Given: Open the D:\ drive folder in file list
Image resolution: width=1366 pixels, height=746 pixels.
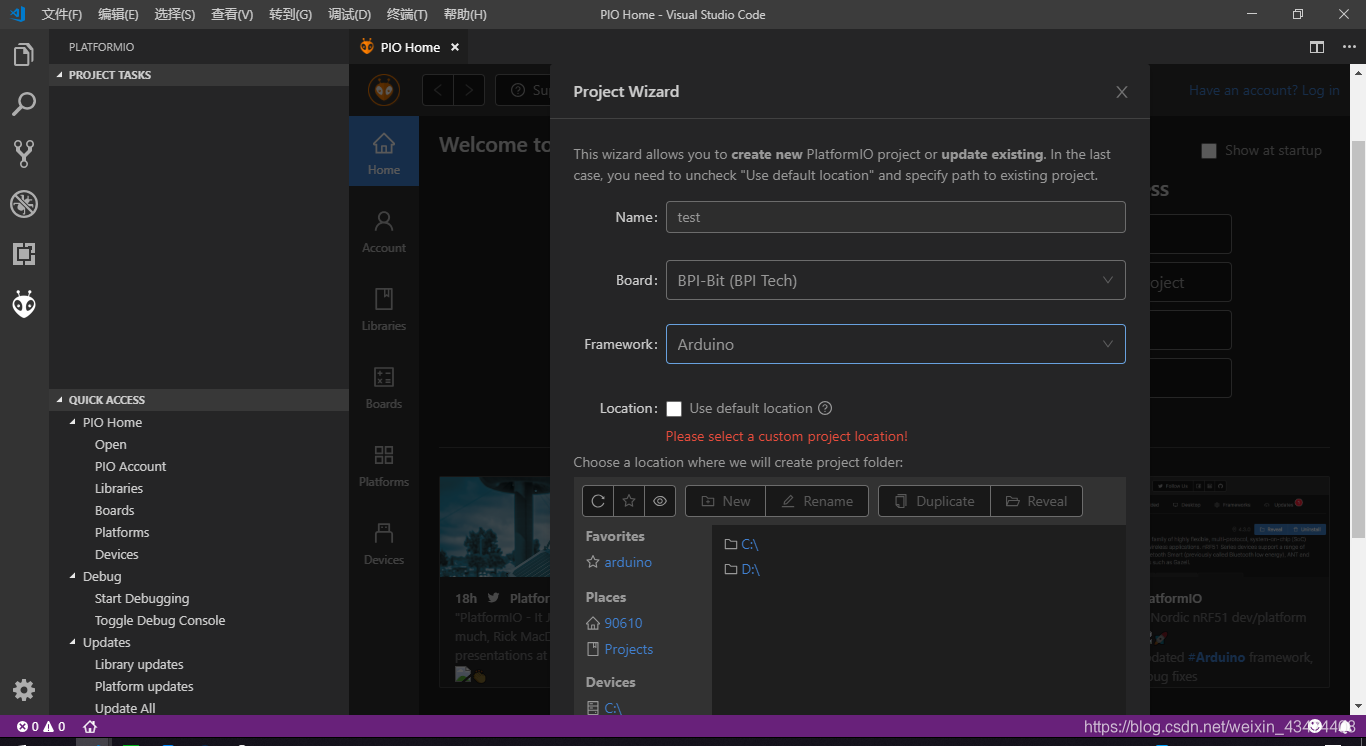Looking at the screenshot, I should (x=750, y=569).
